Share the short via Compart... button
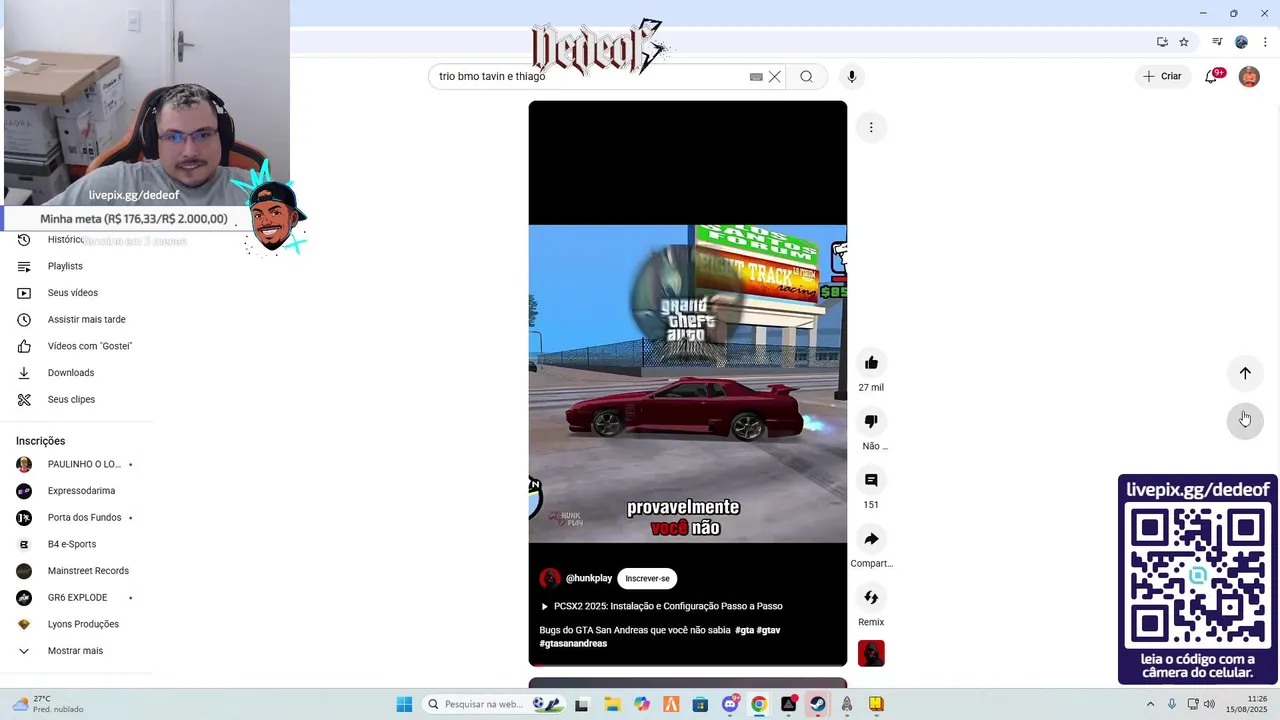Screen dimensions: 1280x720 pyautogui.click(x=871, y=540)
